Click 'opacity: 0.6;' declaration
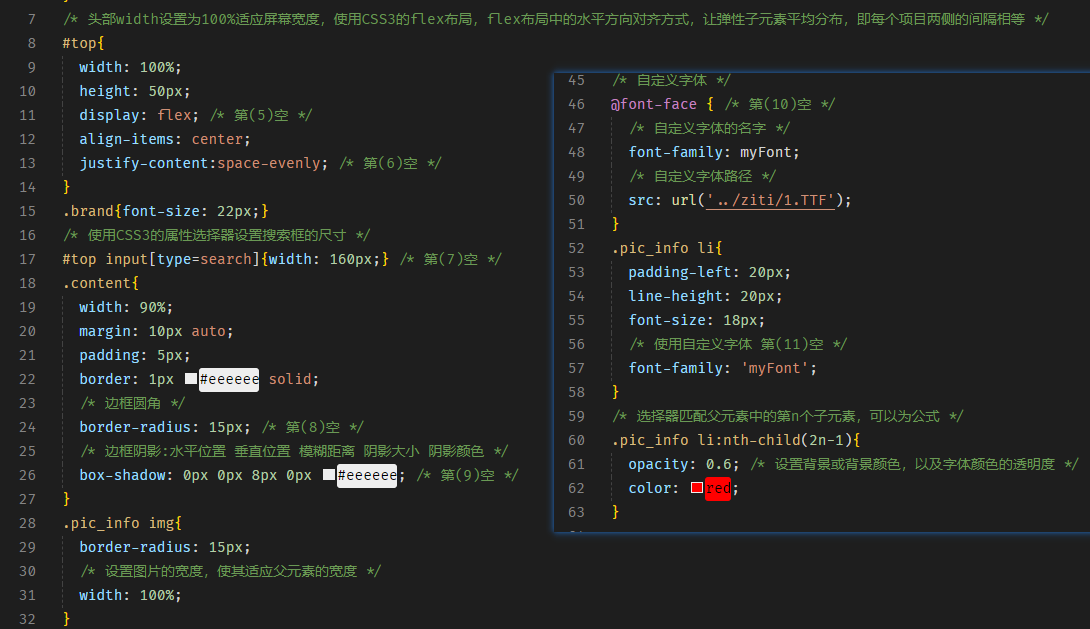Screen dimensions: 1090x629 pos(684,464)
